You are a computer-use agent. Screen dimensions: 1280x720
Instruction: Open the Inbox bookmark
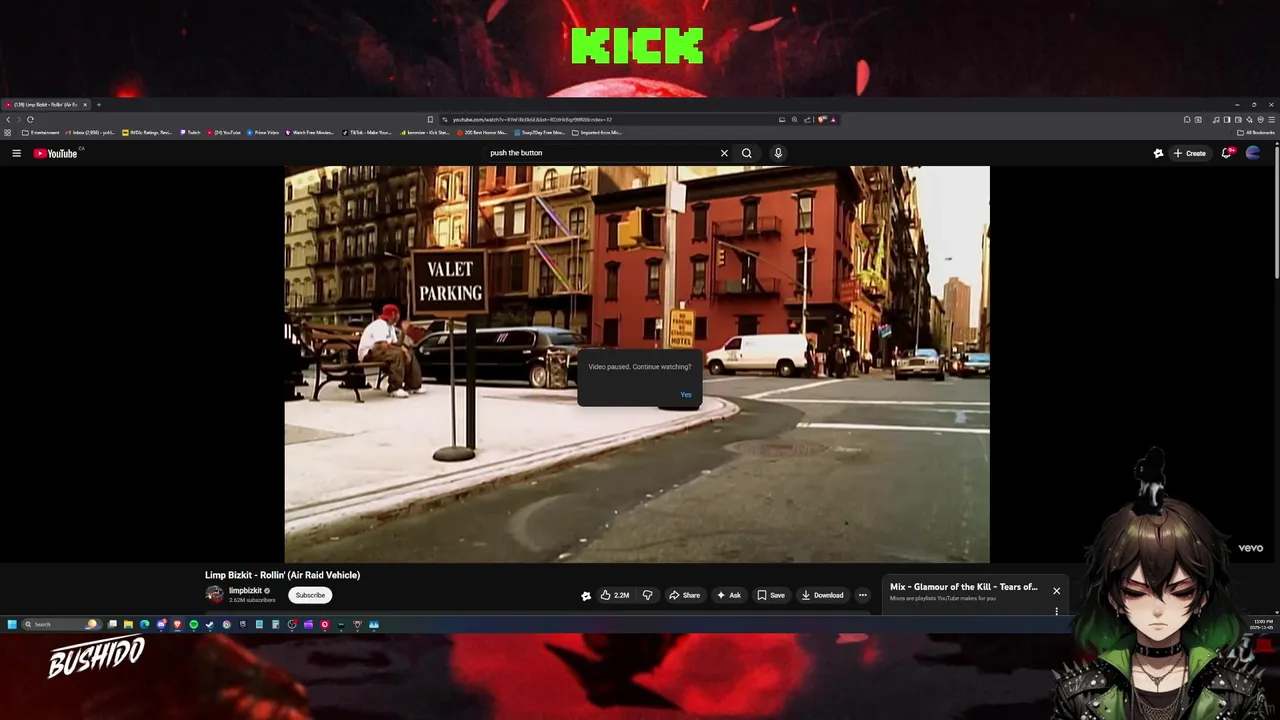(90, 132)
